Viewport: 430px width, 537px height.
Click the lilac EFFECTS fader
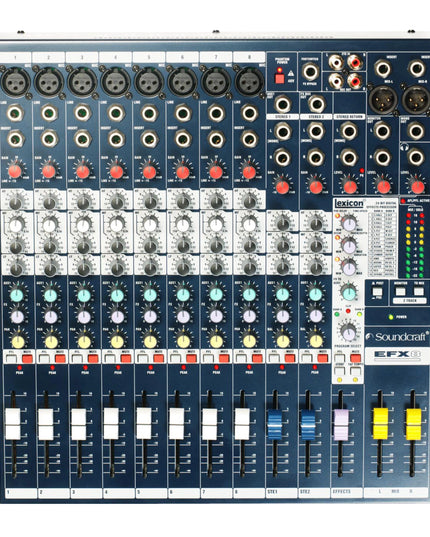click(341, 425)
